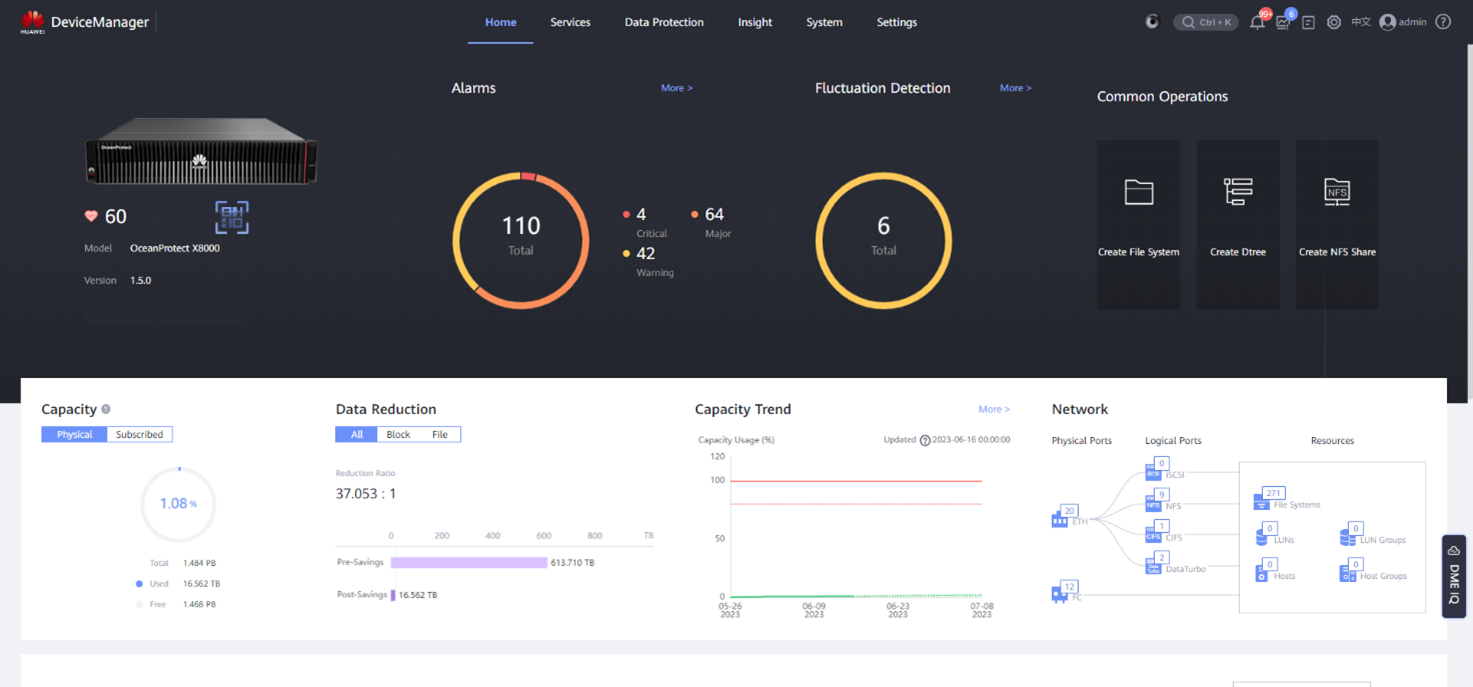Open the alarm bell notifications icon
The height and width of the screenshot is (687, 1473).
click(x=1257, y=22)
